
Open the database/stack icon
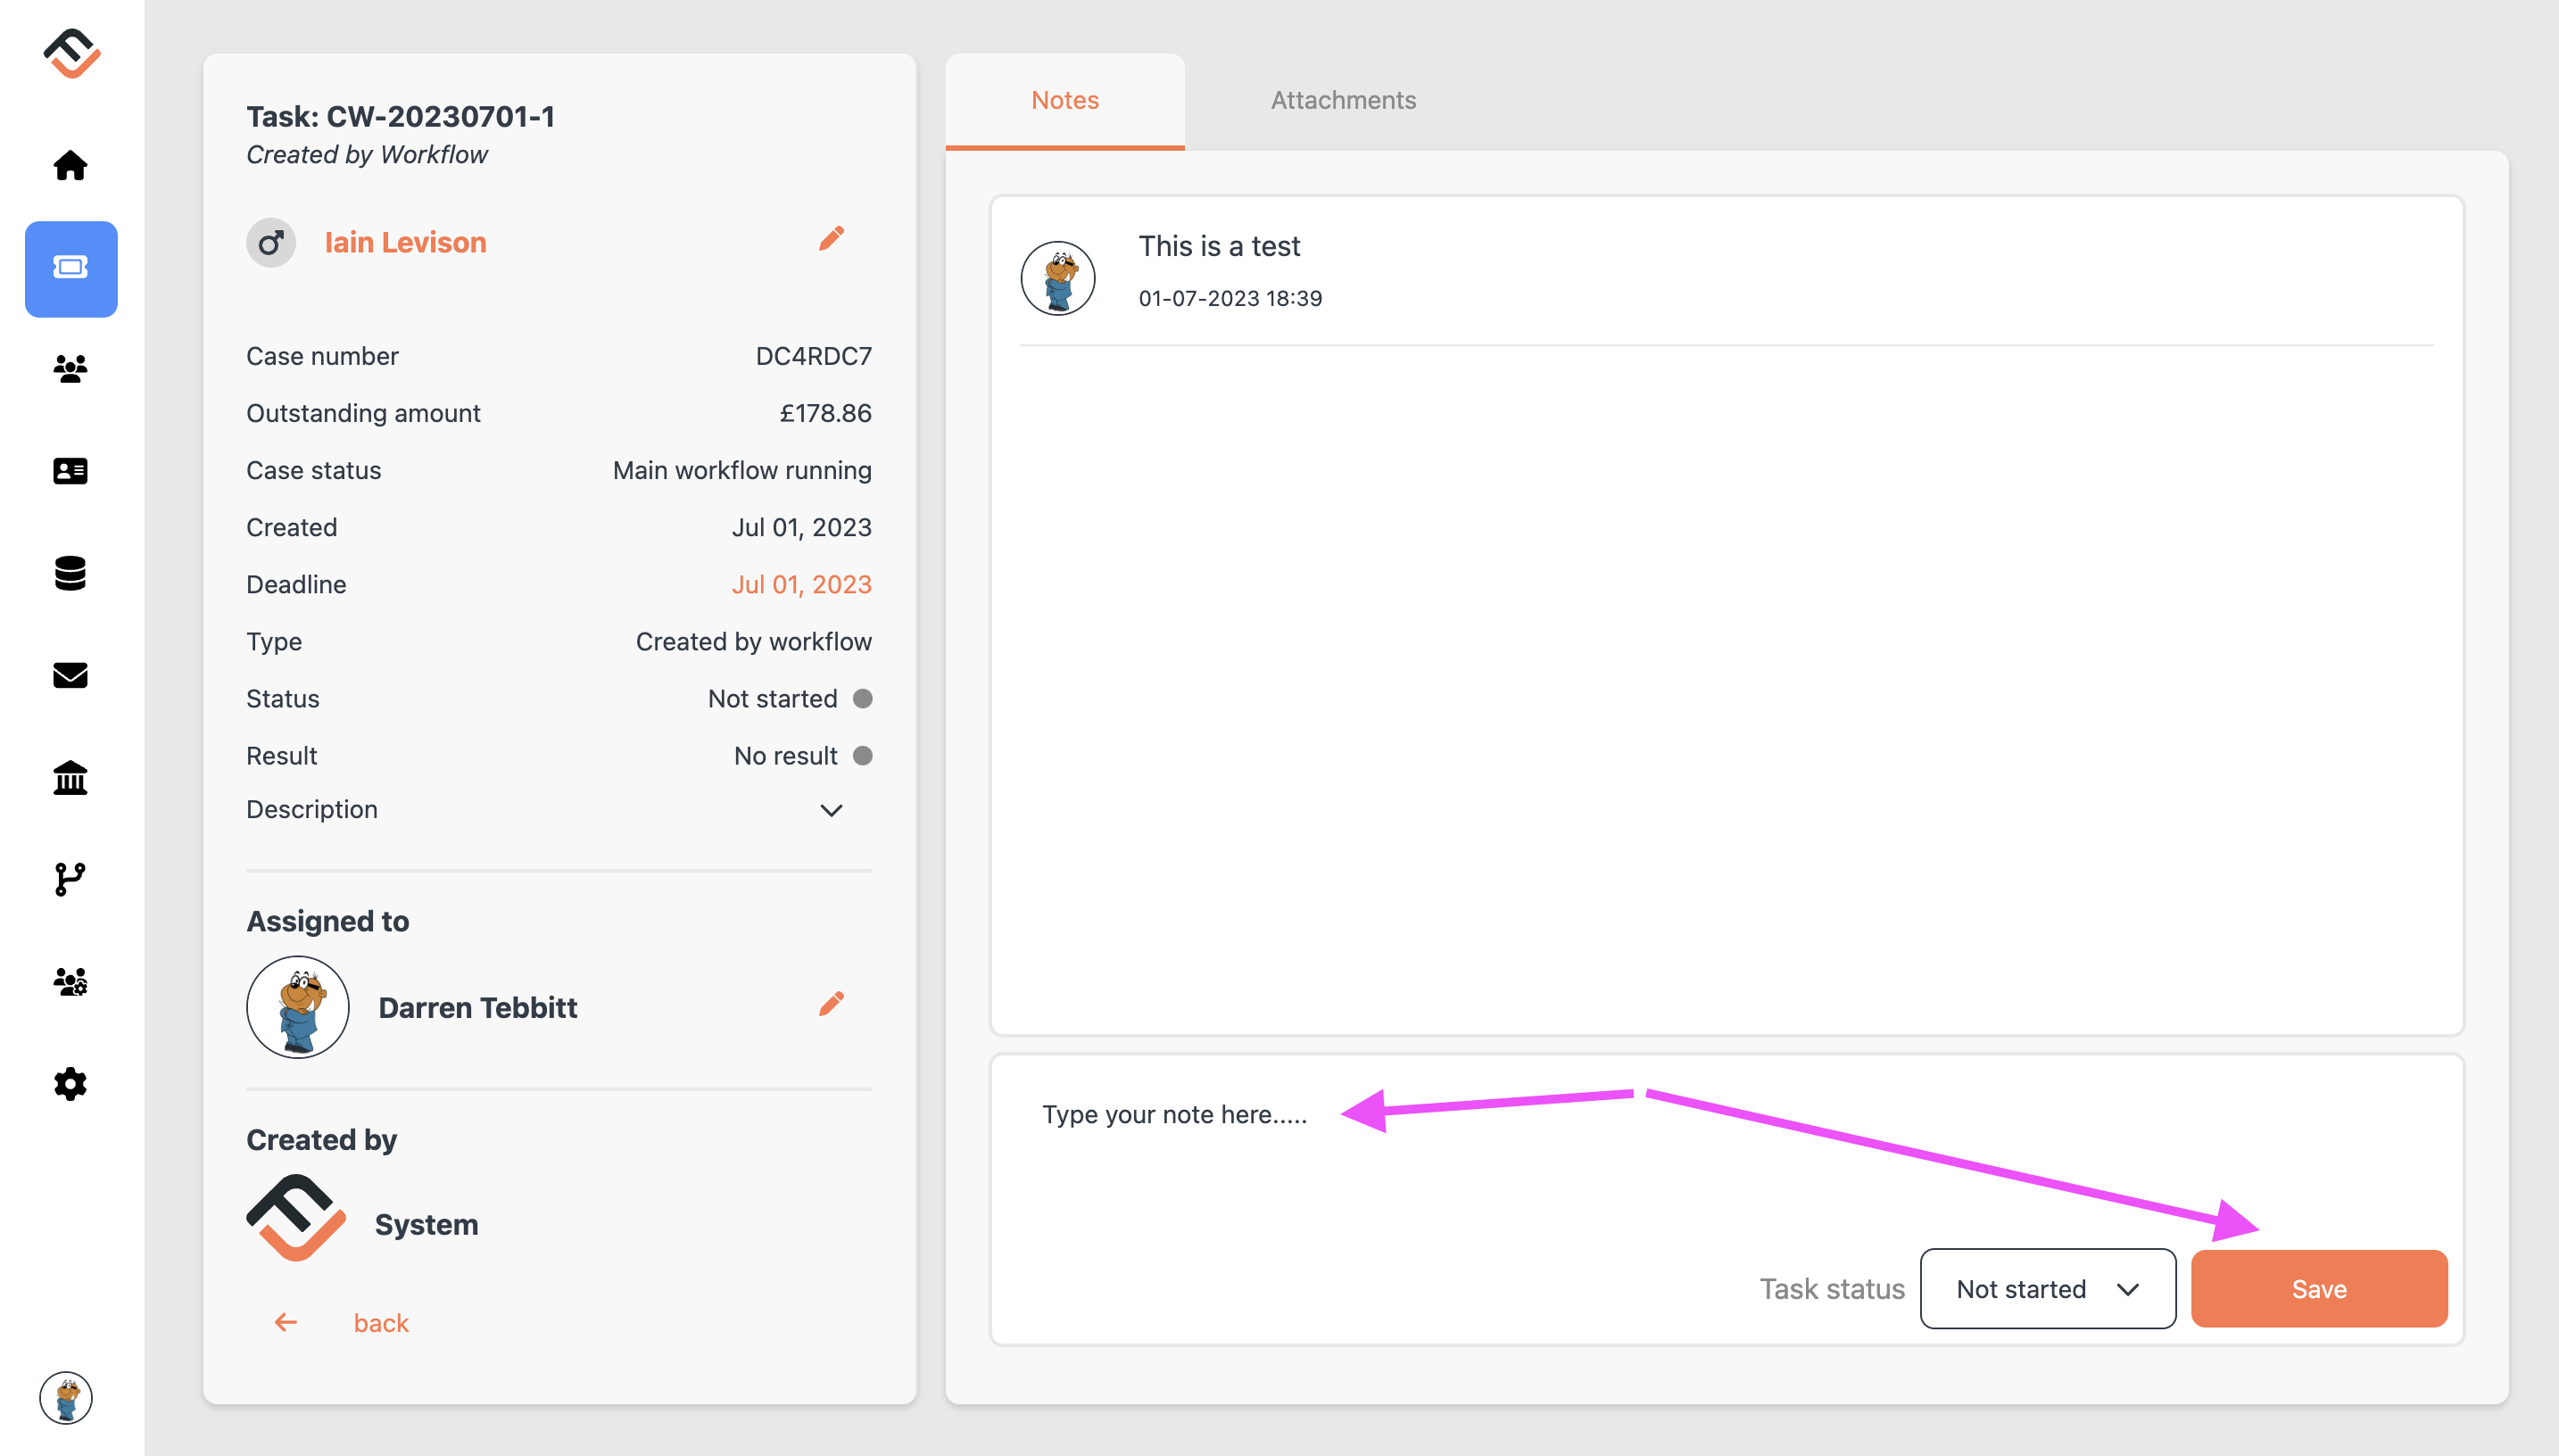point(70,573)
